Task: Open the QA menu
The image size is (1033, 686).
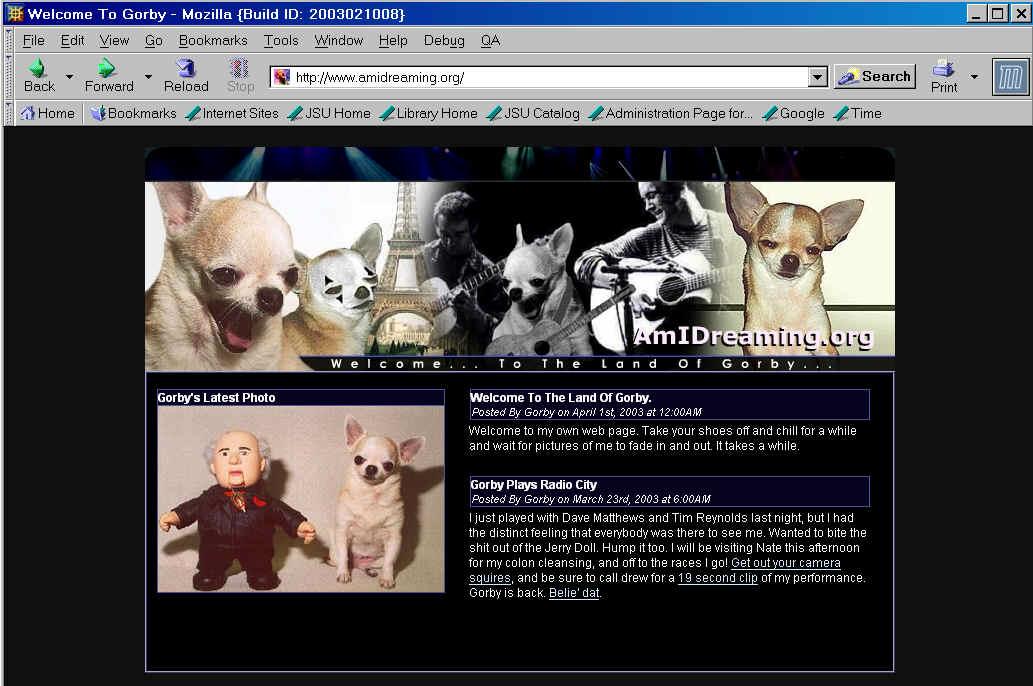Action: click(490, 40)
